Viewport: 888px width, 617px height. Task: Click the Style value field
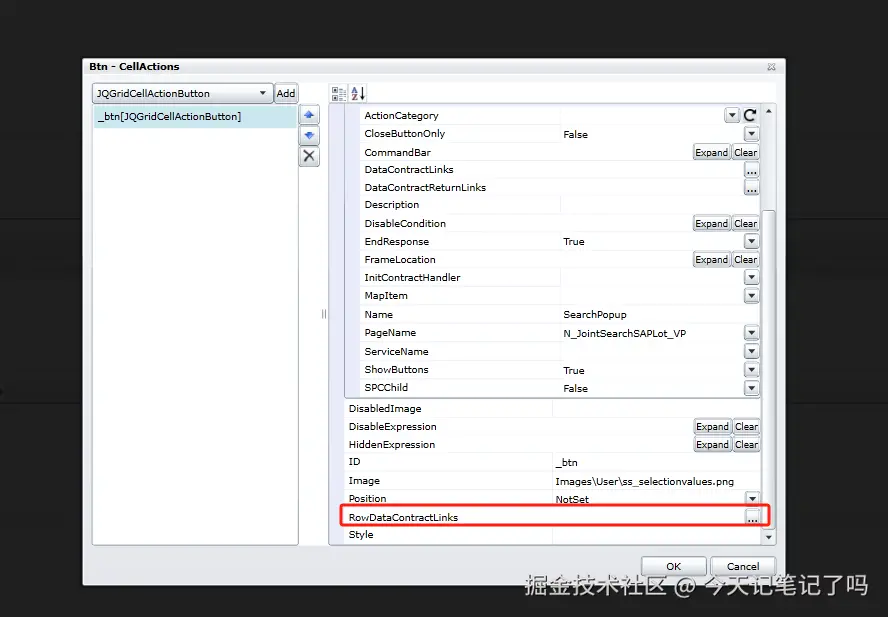click(656, 535)
